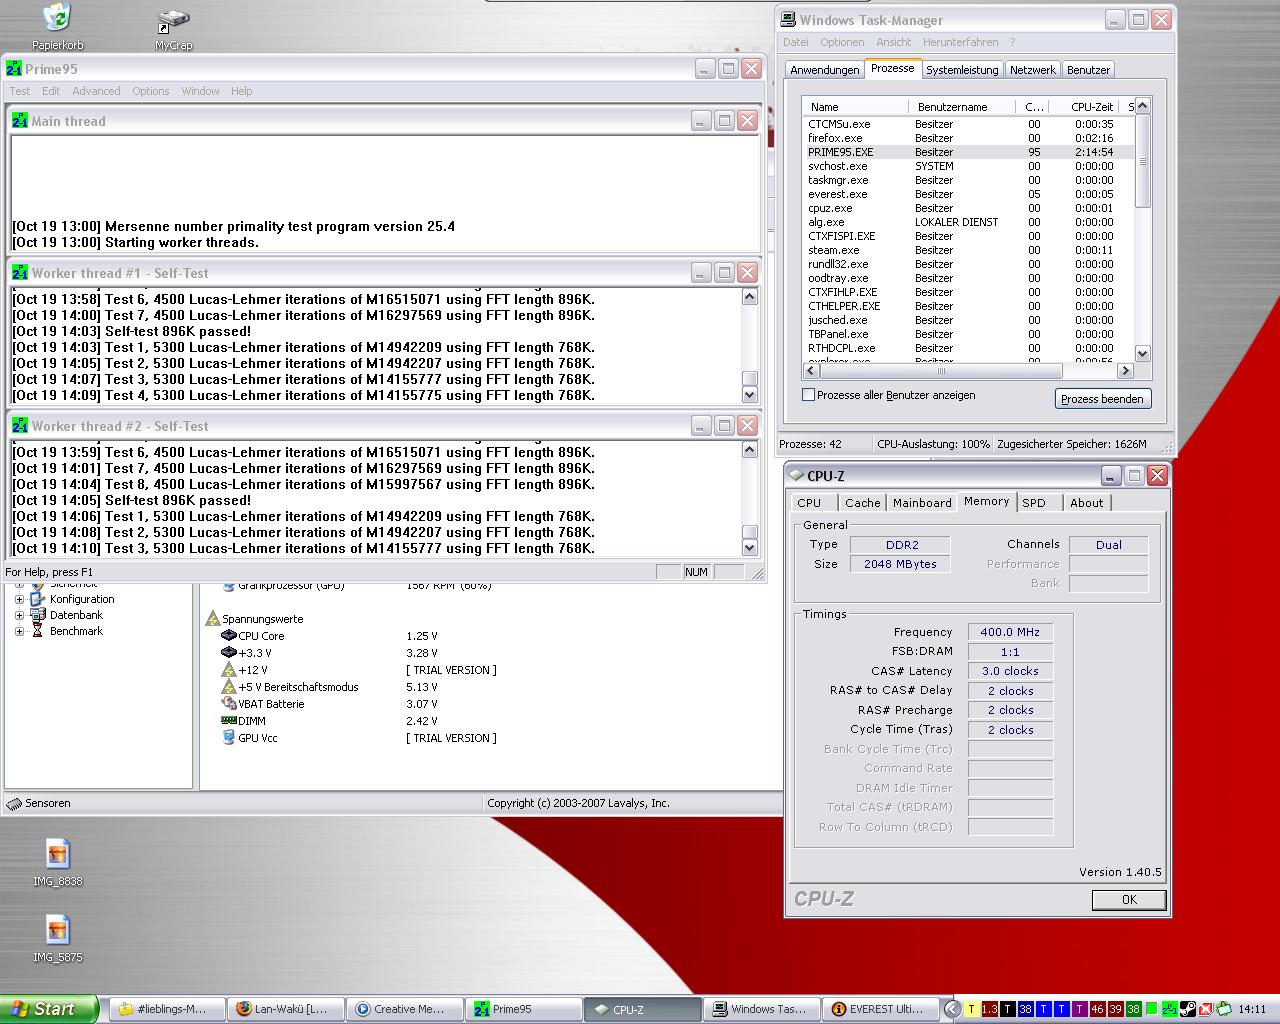Open the Advanced menu in Prime95
The image size is (1280, 1024).
click(96, 91)
